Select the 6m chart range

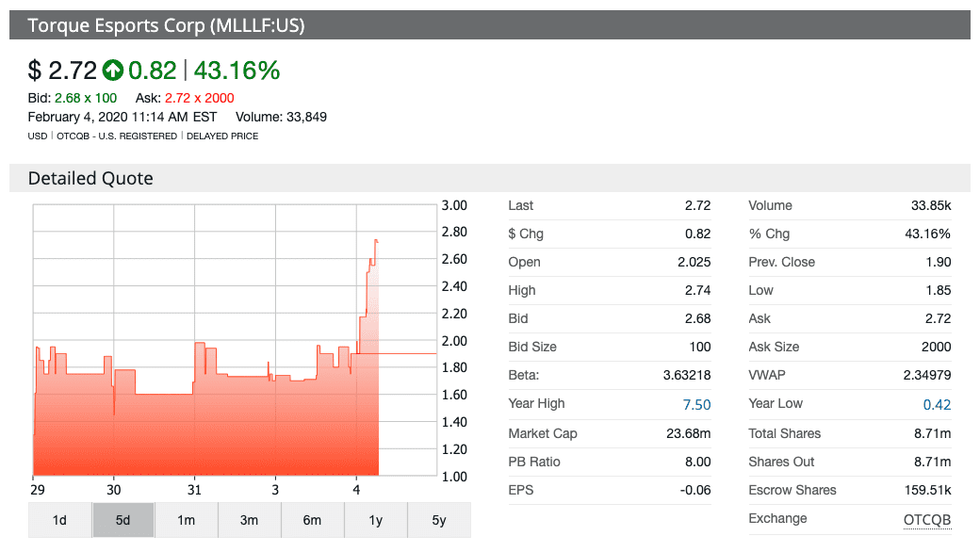point(312,520)
